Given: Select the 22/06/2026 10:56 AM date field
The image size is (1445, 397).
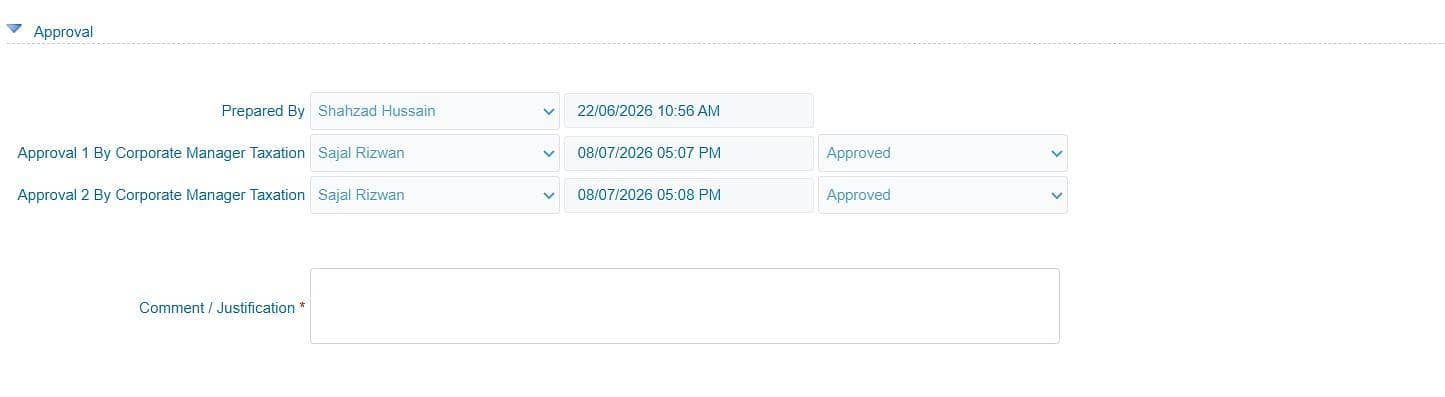Looking at the screenshot, I should pyautogui.click(x=689, y=111).
